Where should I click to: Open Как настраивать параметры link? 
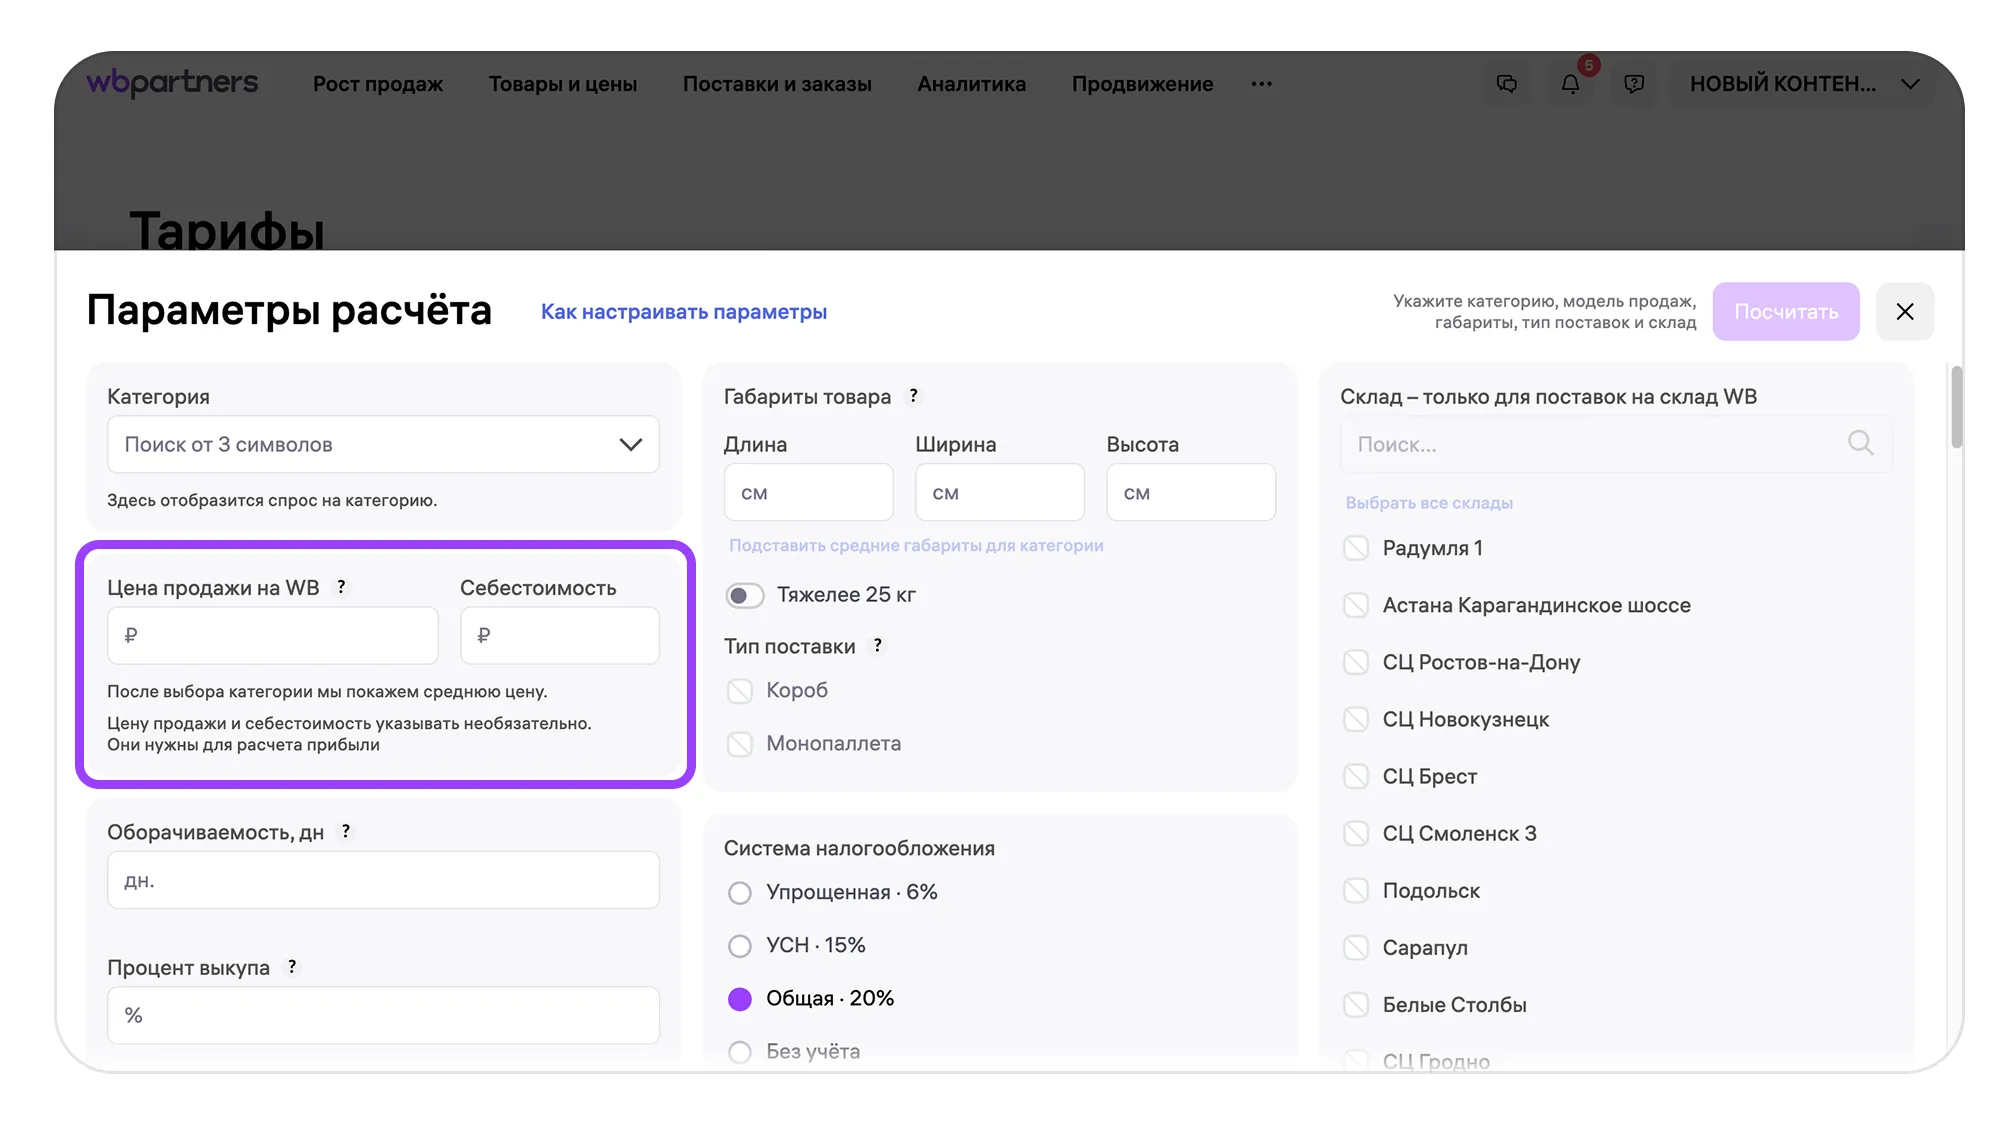[x=684, y=312]
